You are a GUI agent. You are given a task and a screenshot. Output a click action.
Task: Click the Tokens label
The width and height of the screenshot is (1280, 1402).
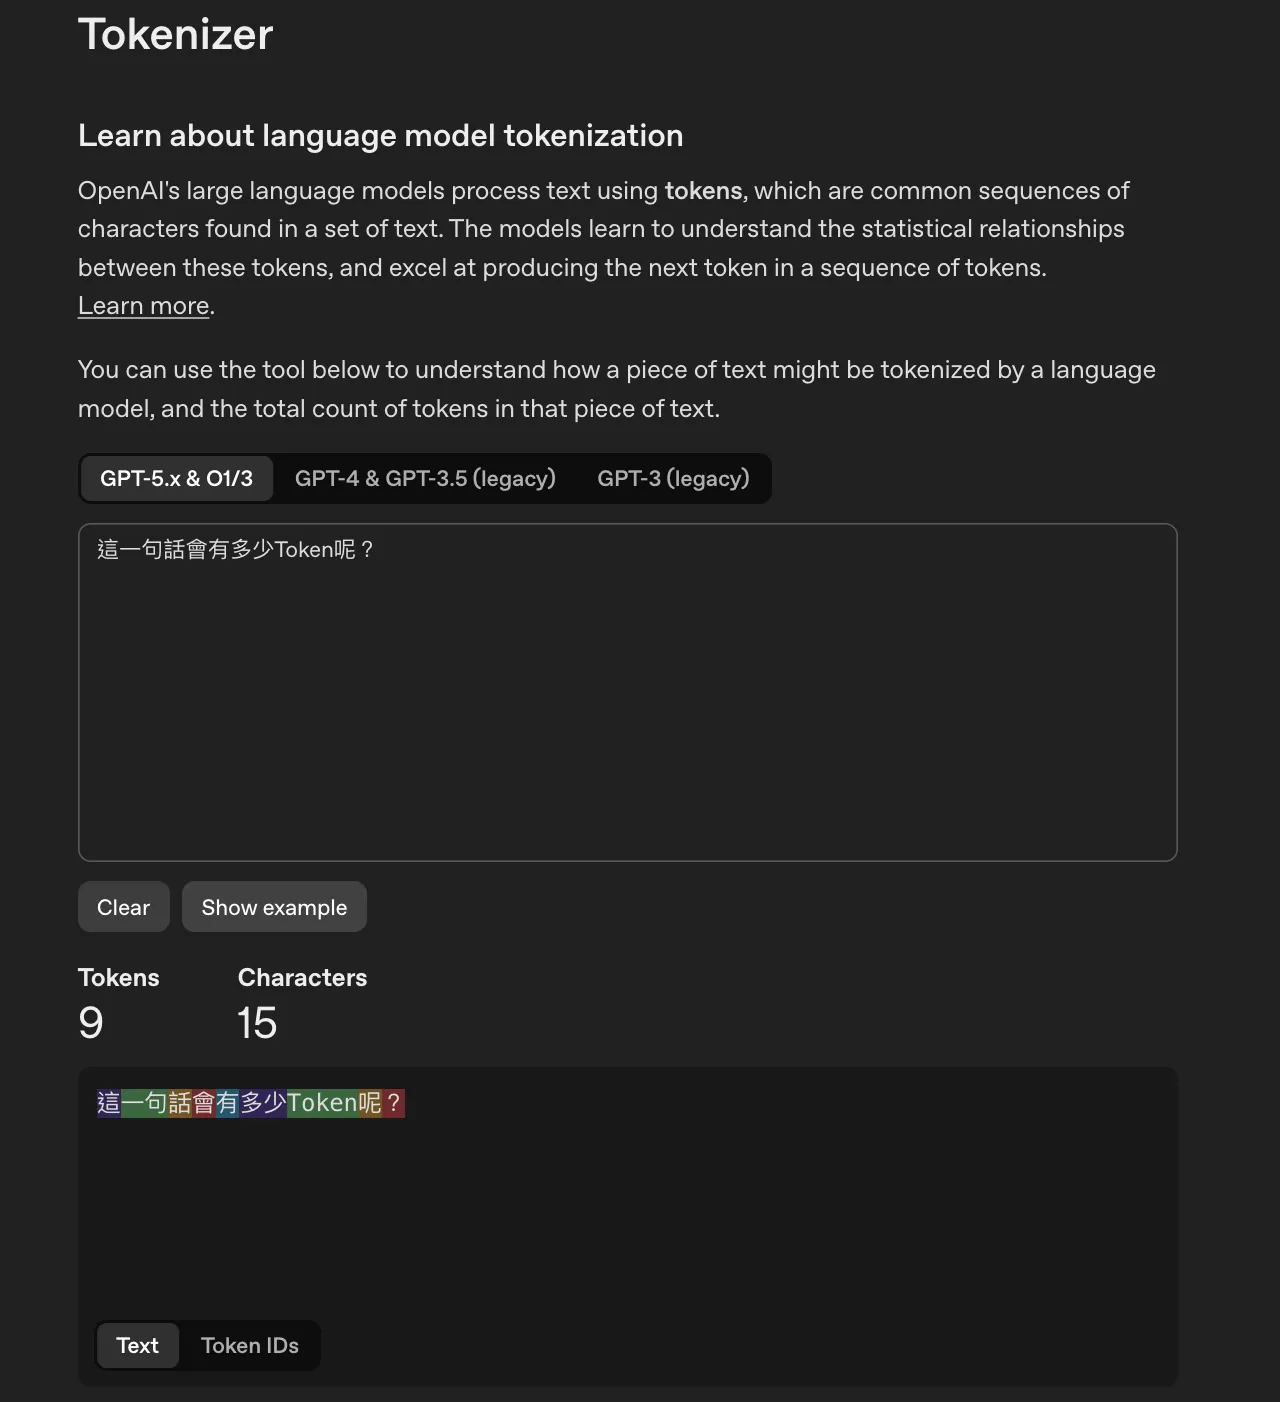119,977
